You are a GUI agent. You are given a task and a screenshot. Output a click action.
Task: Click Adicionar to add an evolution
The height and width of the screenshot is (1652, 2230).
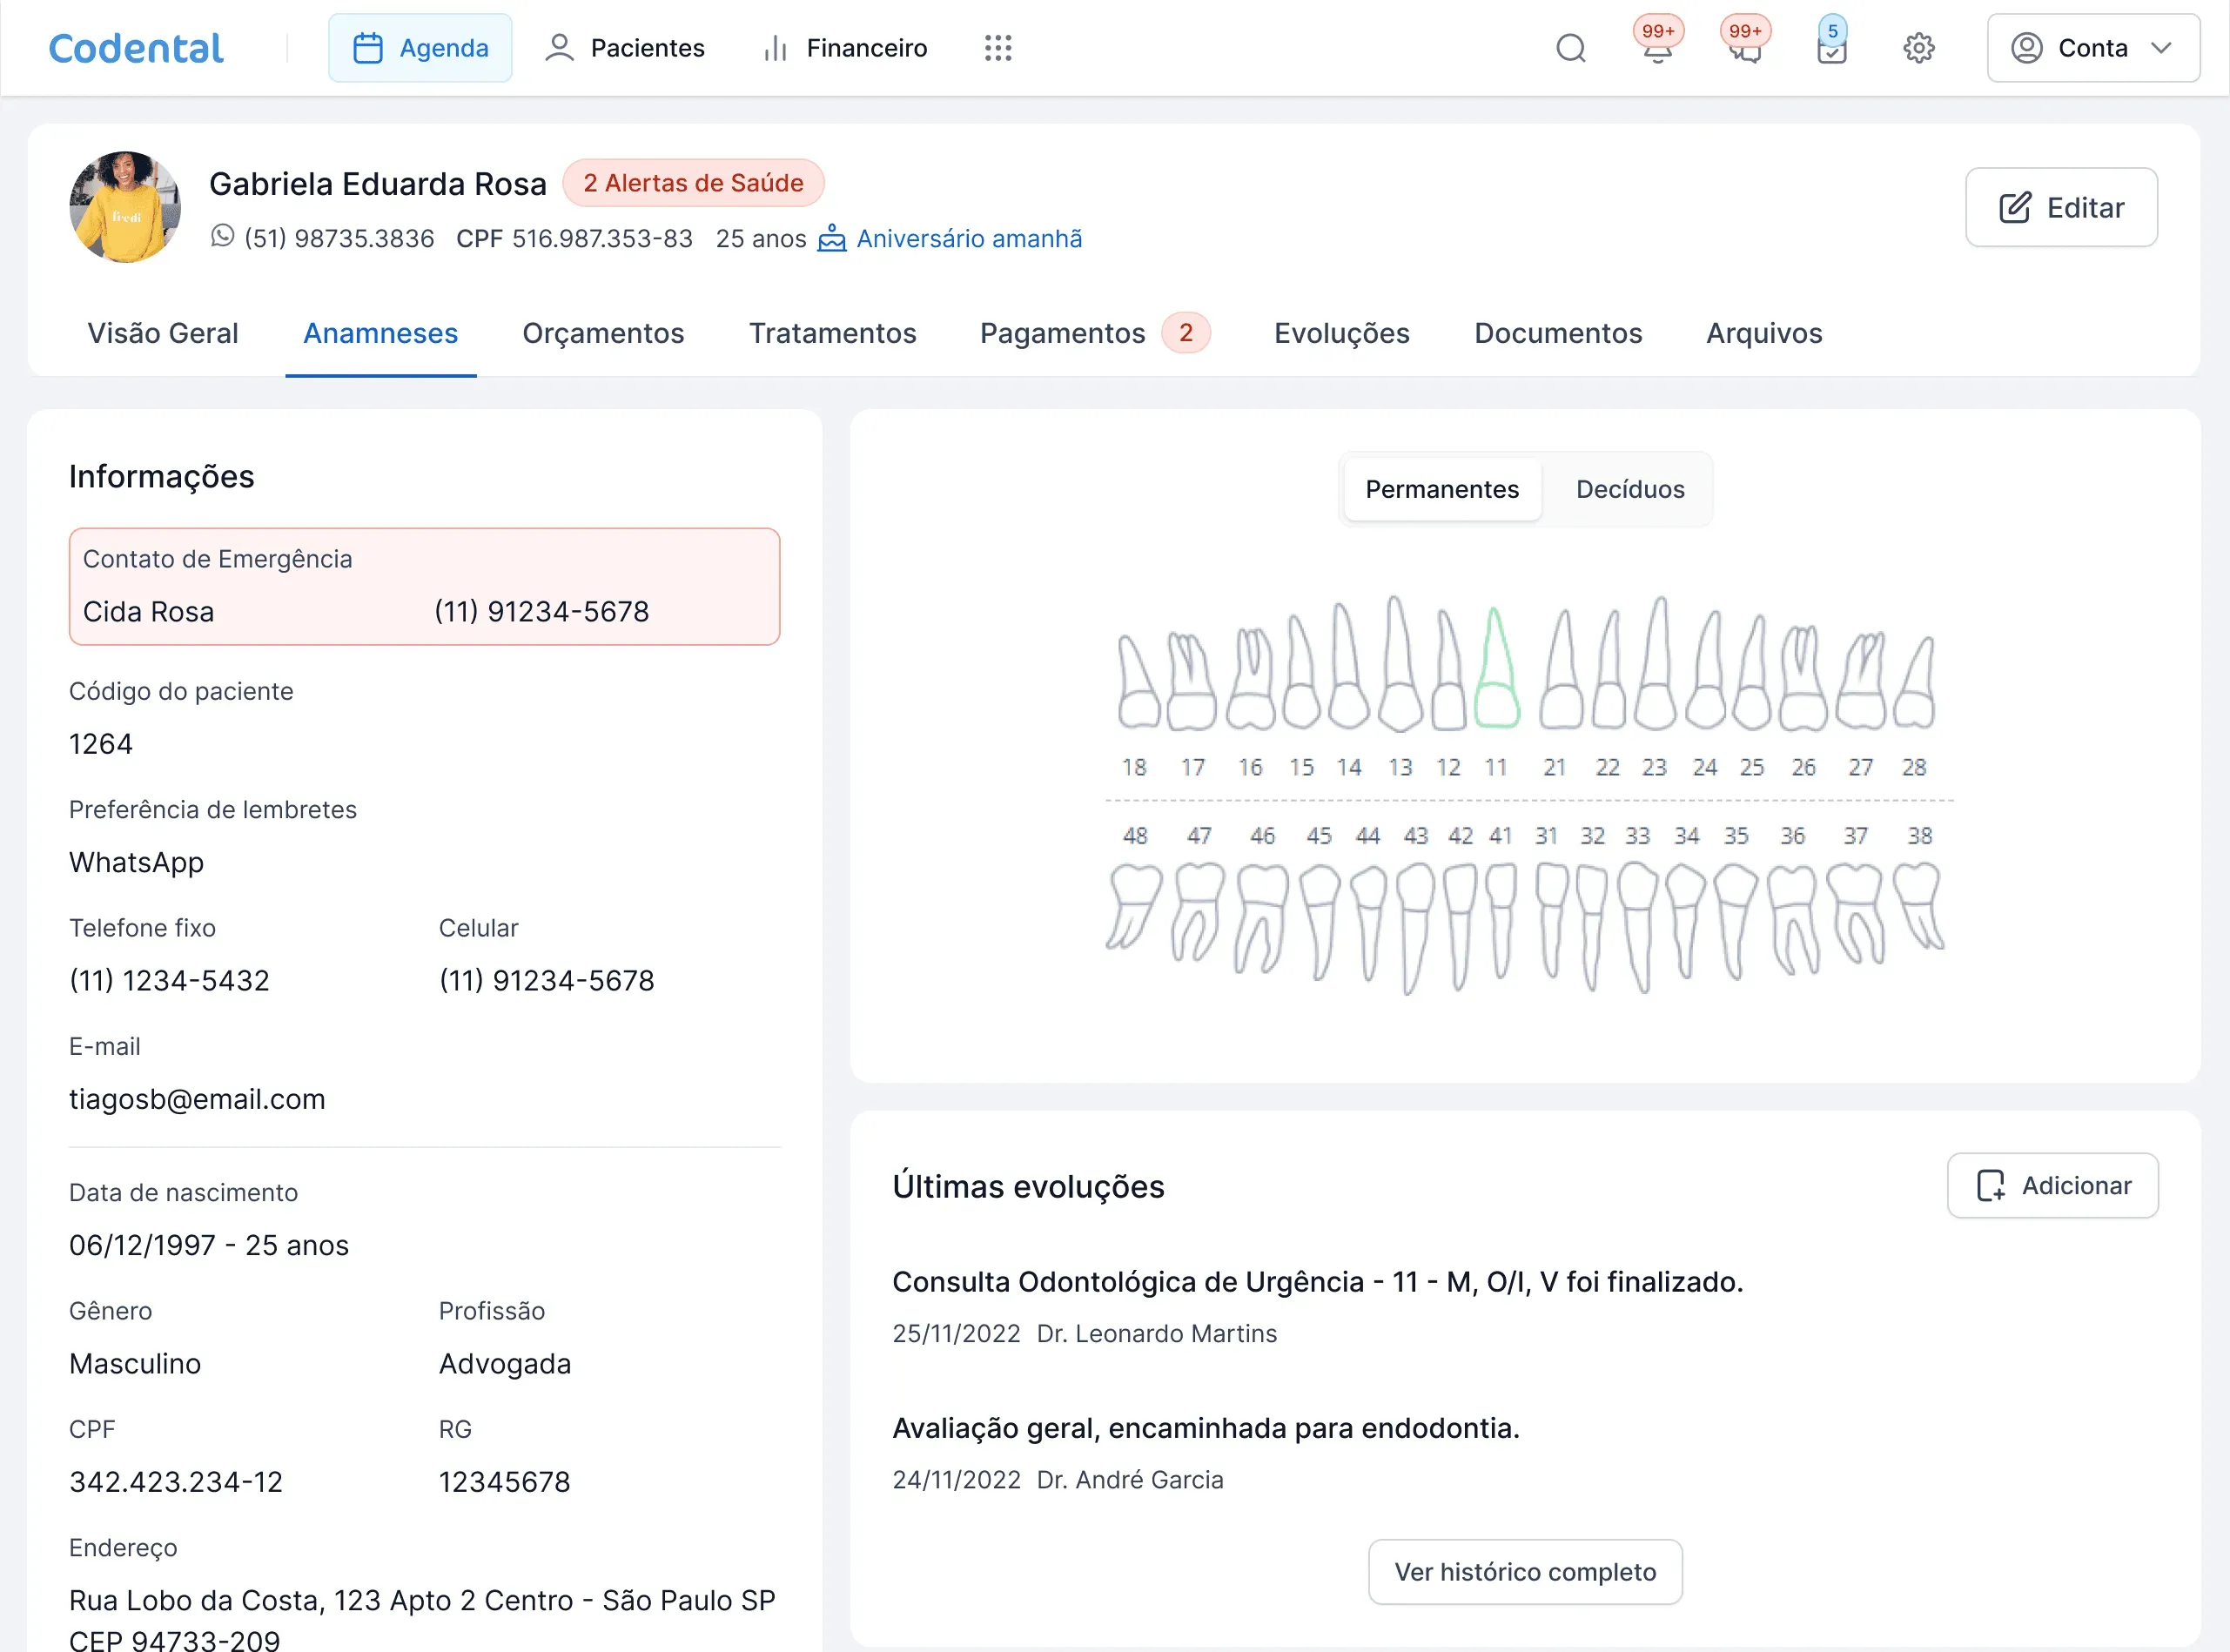click(x=2052, y=1185)
